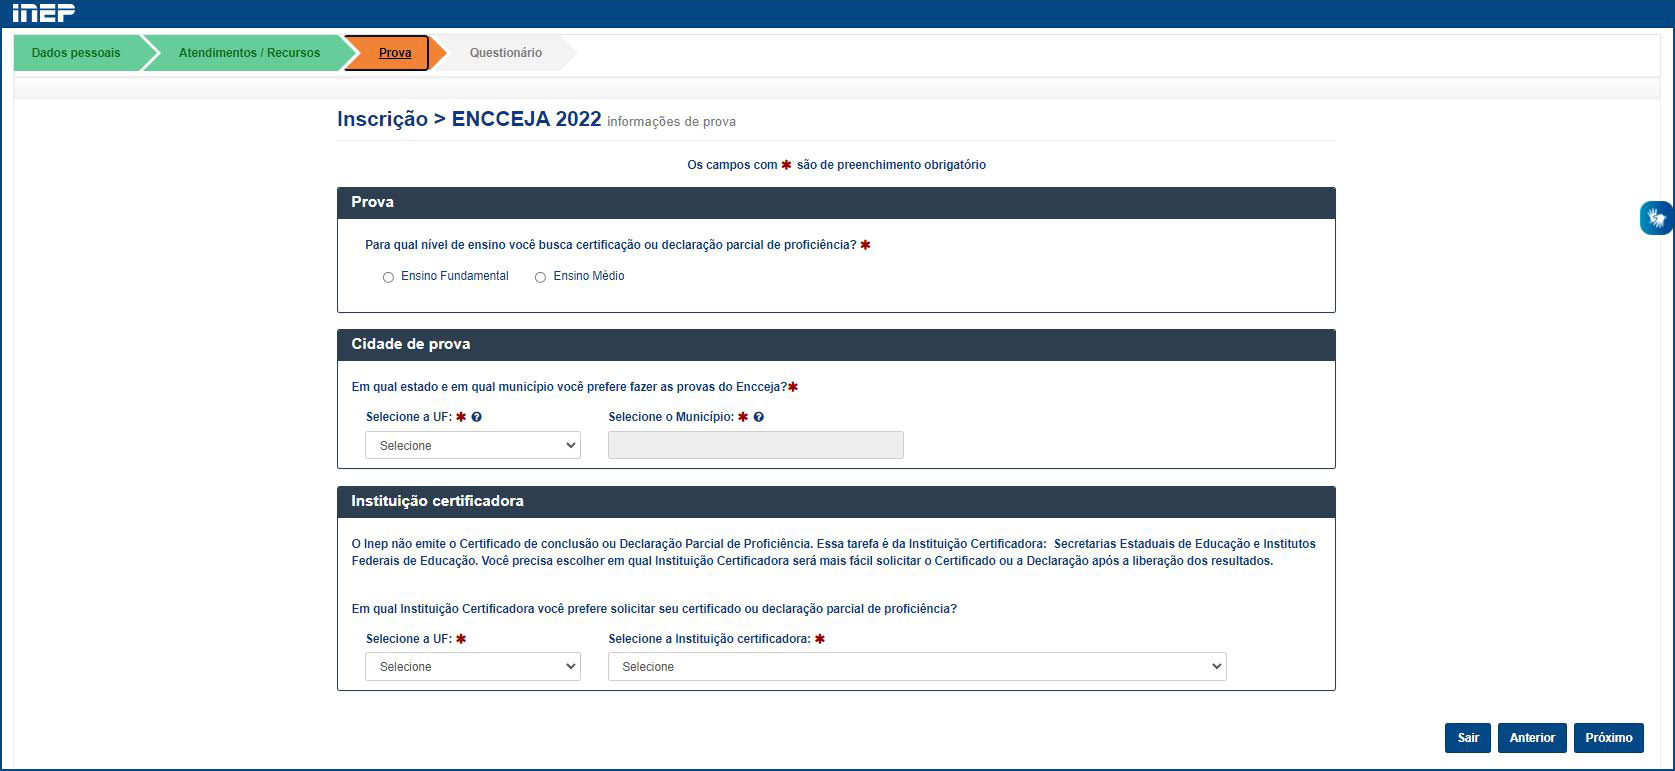The height and width of the screenshot is (771, 1675).
Task: Click the Instituição certificadora section header
Action: 836,502
